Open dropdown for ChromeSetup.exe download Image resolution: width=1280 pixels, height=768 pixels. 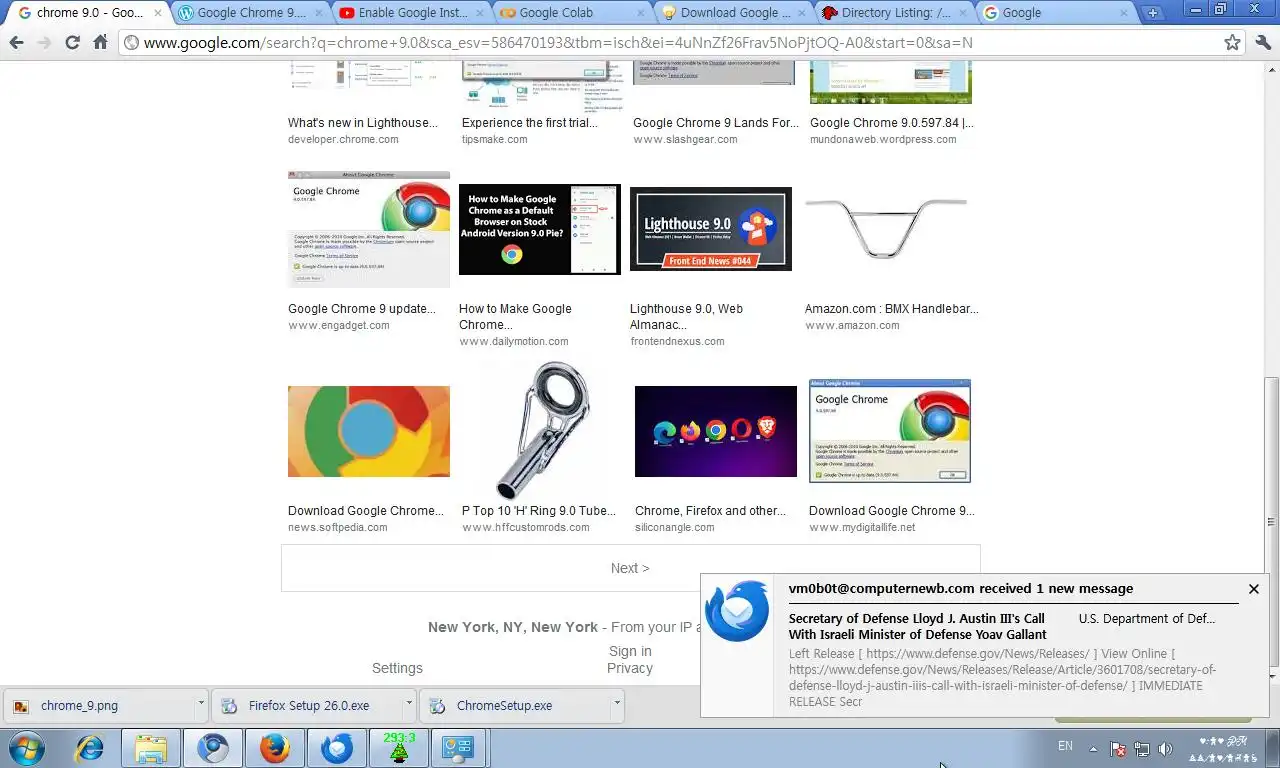click(x=617, y=704)
